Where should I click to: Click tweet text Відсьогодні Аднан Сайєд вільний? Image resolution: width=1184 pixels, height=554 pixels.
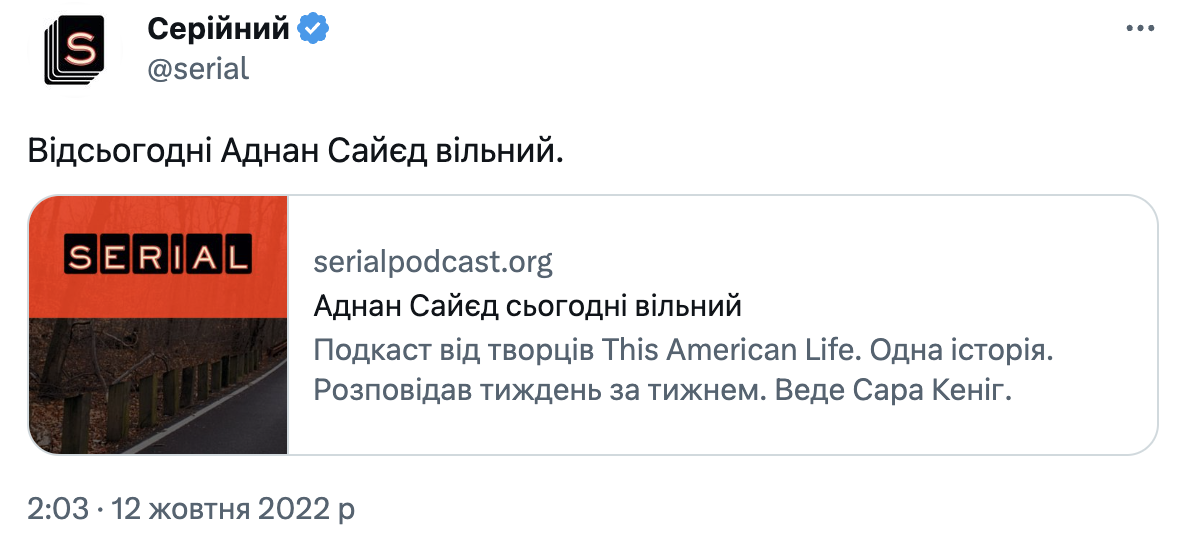(295, 152)
